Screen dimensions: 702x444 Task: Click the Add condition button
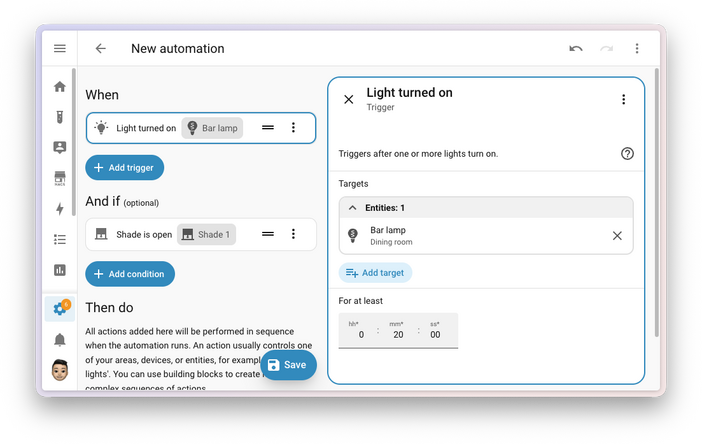point(130,274)
